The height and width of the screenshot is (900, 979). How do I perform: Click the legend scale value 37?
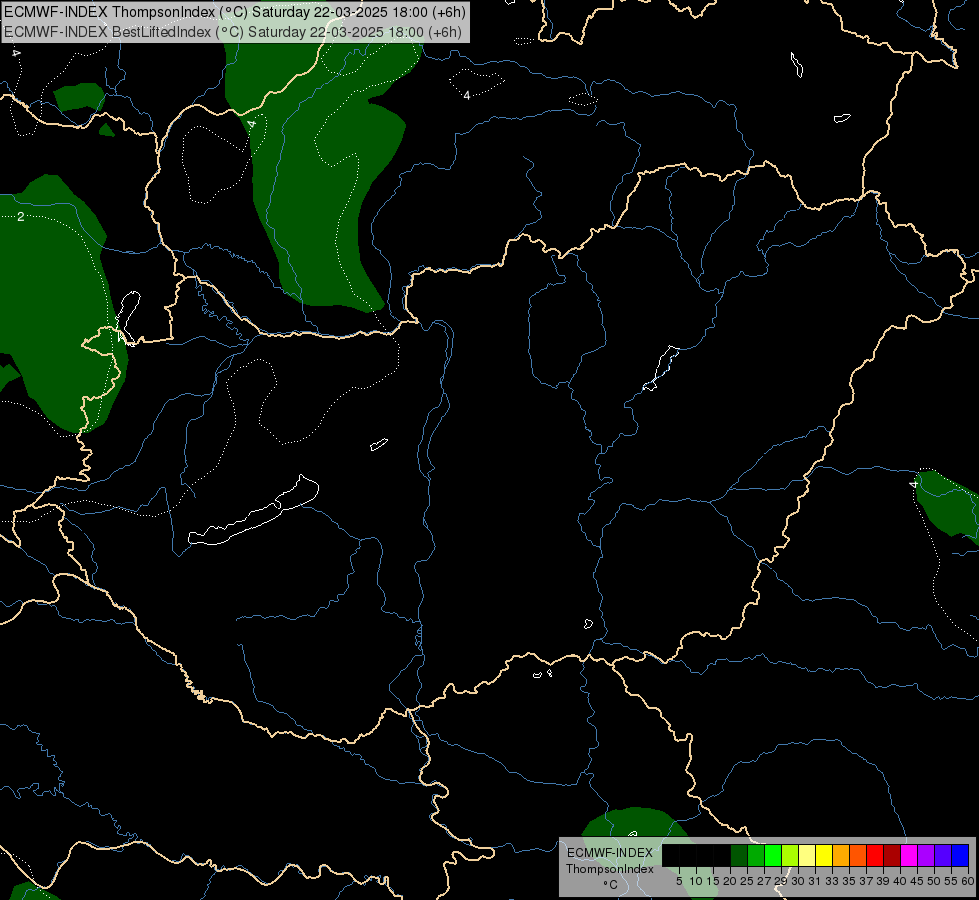tap(866, 881)
